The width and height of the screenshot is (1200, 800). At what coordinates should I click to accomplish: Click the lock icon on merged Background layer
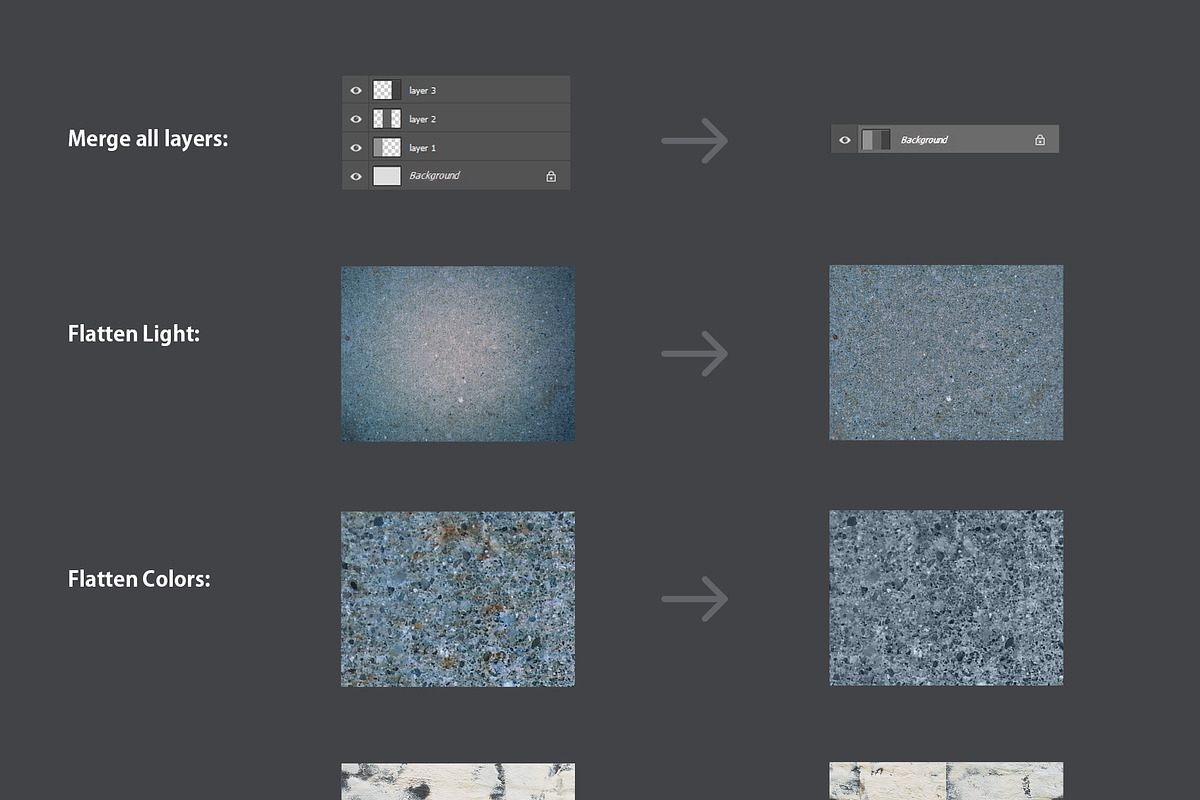pos(1040,140)
